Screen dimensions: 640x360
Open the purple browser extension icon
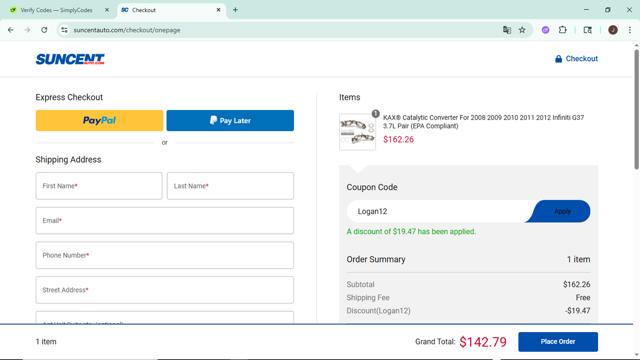(x=545, y=30)
